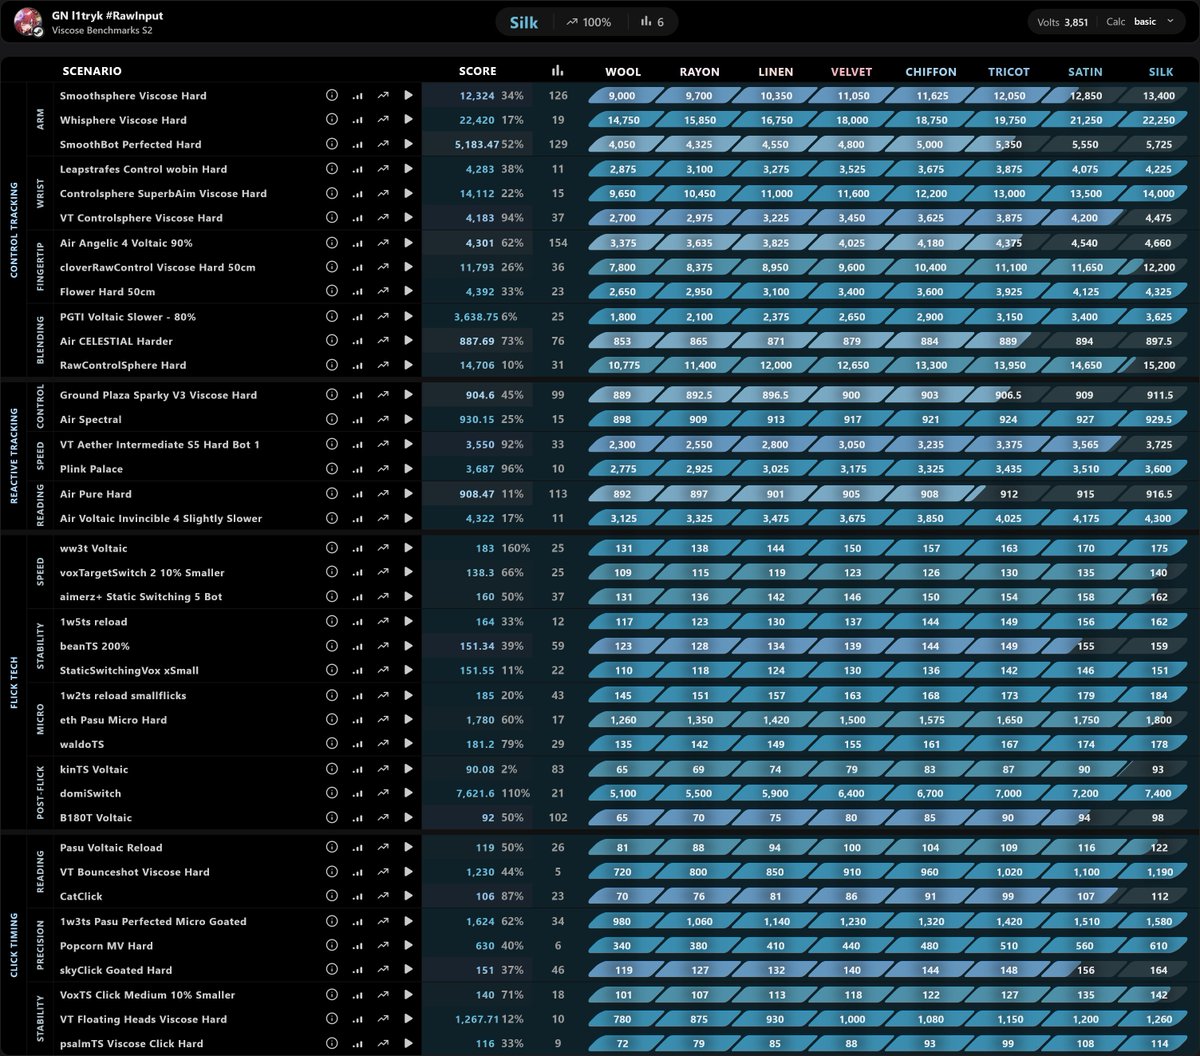
Task: Show leaderboard bars icon for PGTI Voltaic Slower - 80%
Action: click(357, 317)
